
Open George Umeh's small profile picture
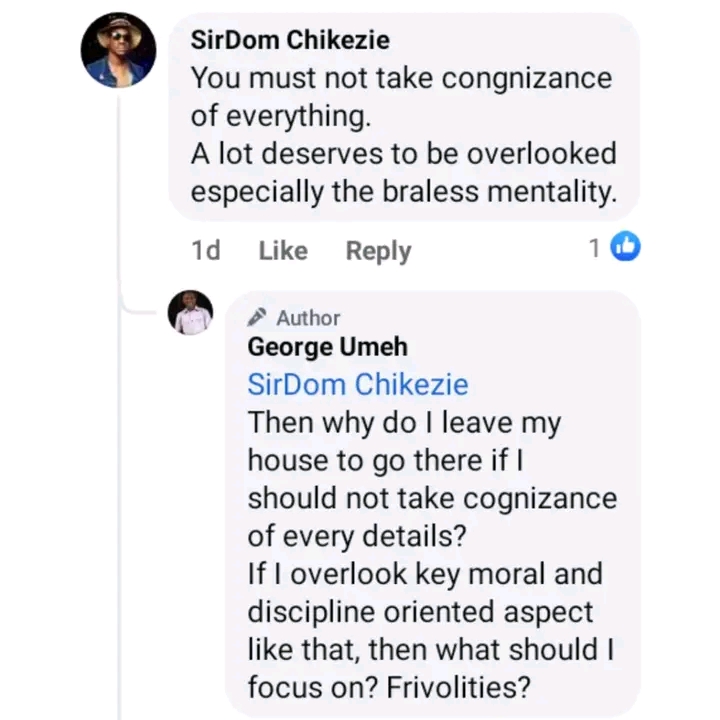coord(190,312)
